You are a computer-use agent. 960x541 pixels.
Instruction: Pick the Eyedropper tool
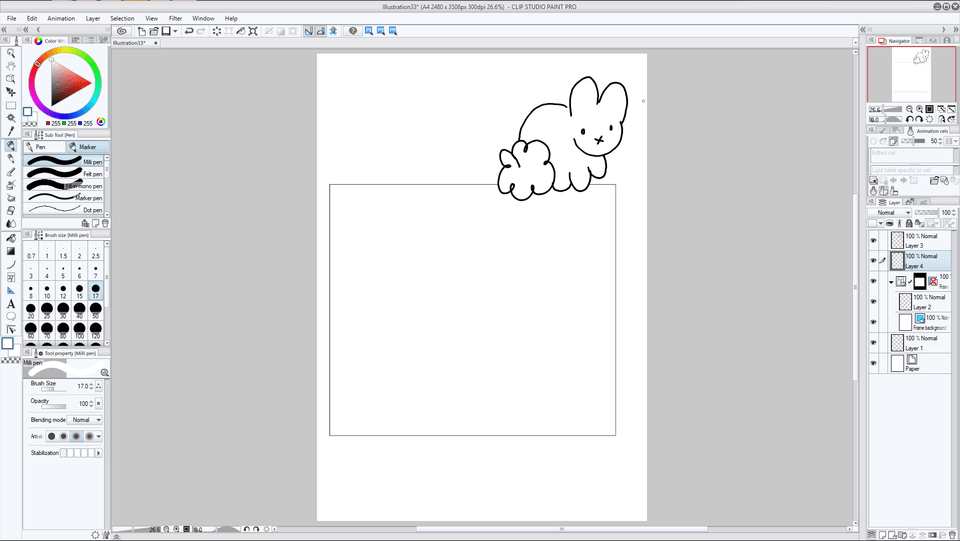click(11, 131)
